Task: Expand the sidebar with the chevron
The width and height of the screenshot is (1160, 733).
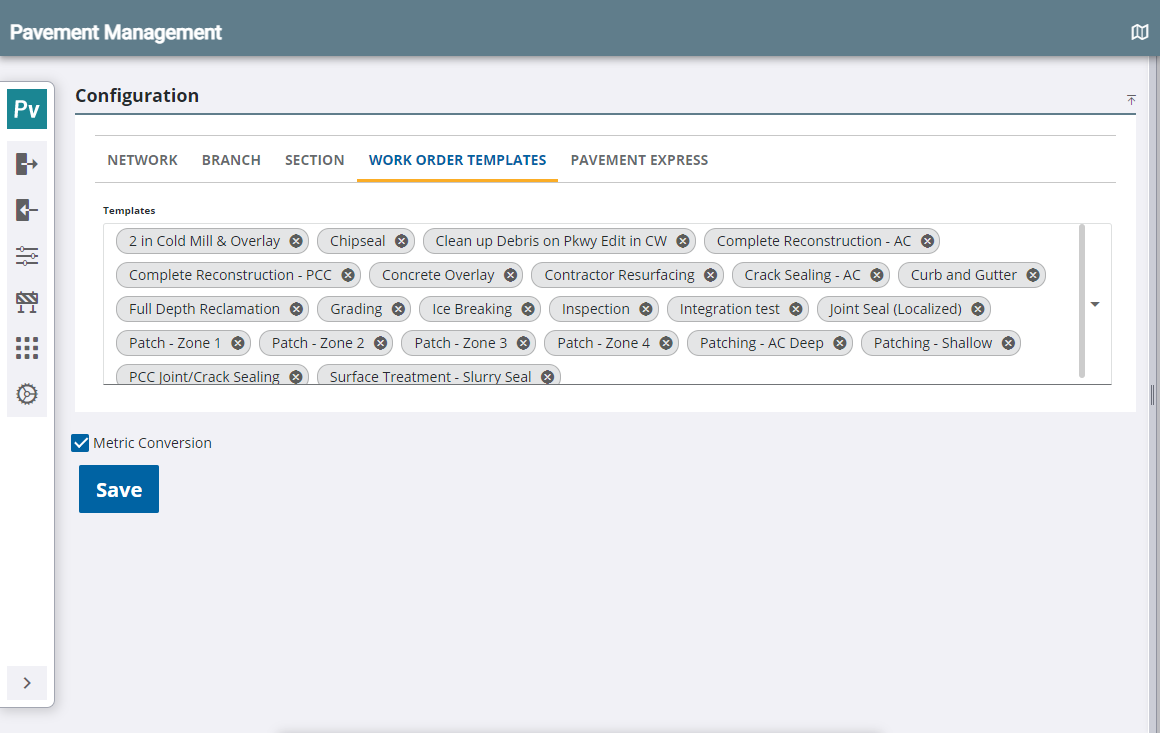Action: 27,683
